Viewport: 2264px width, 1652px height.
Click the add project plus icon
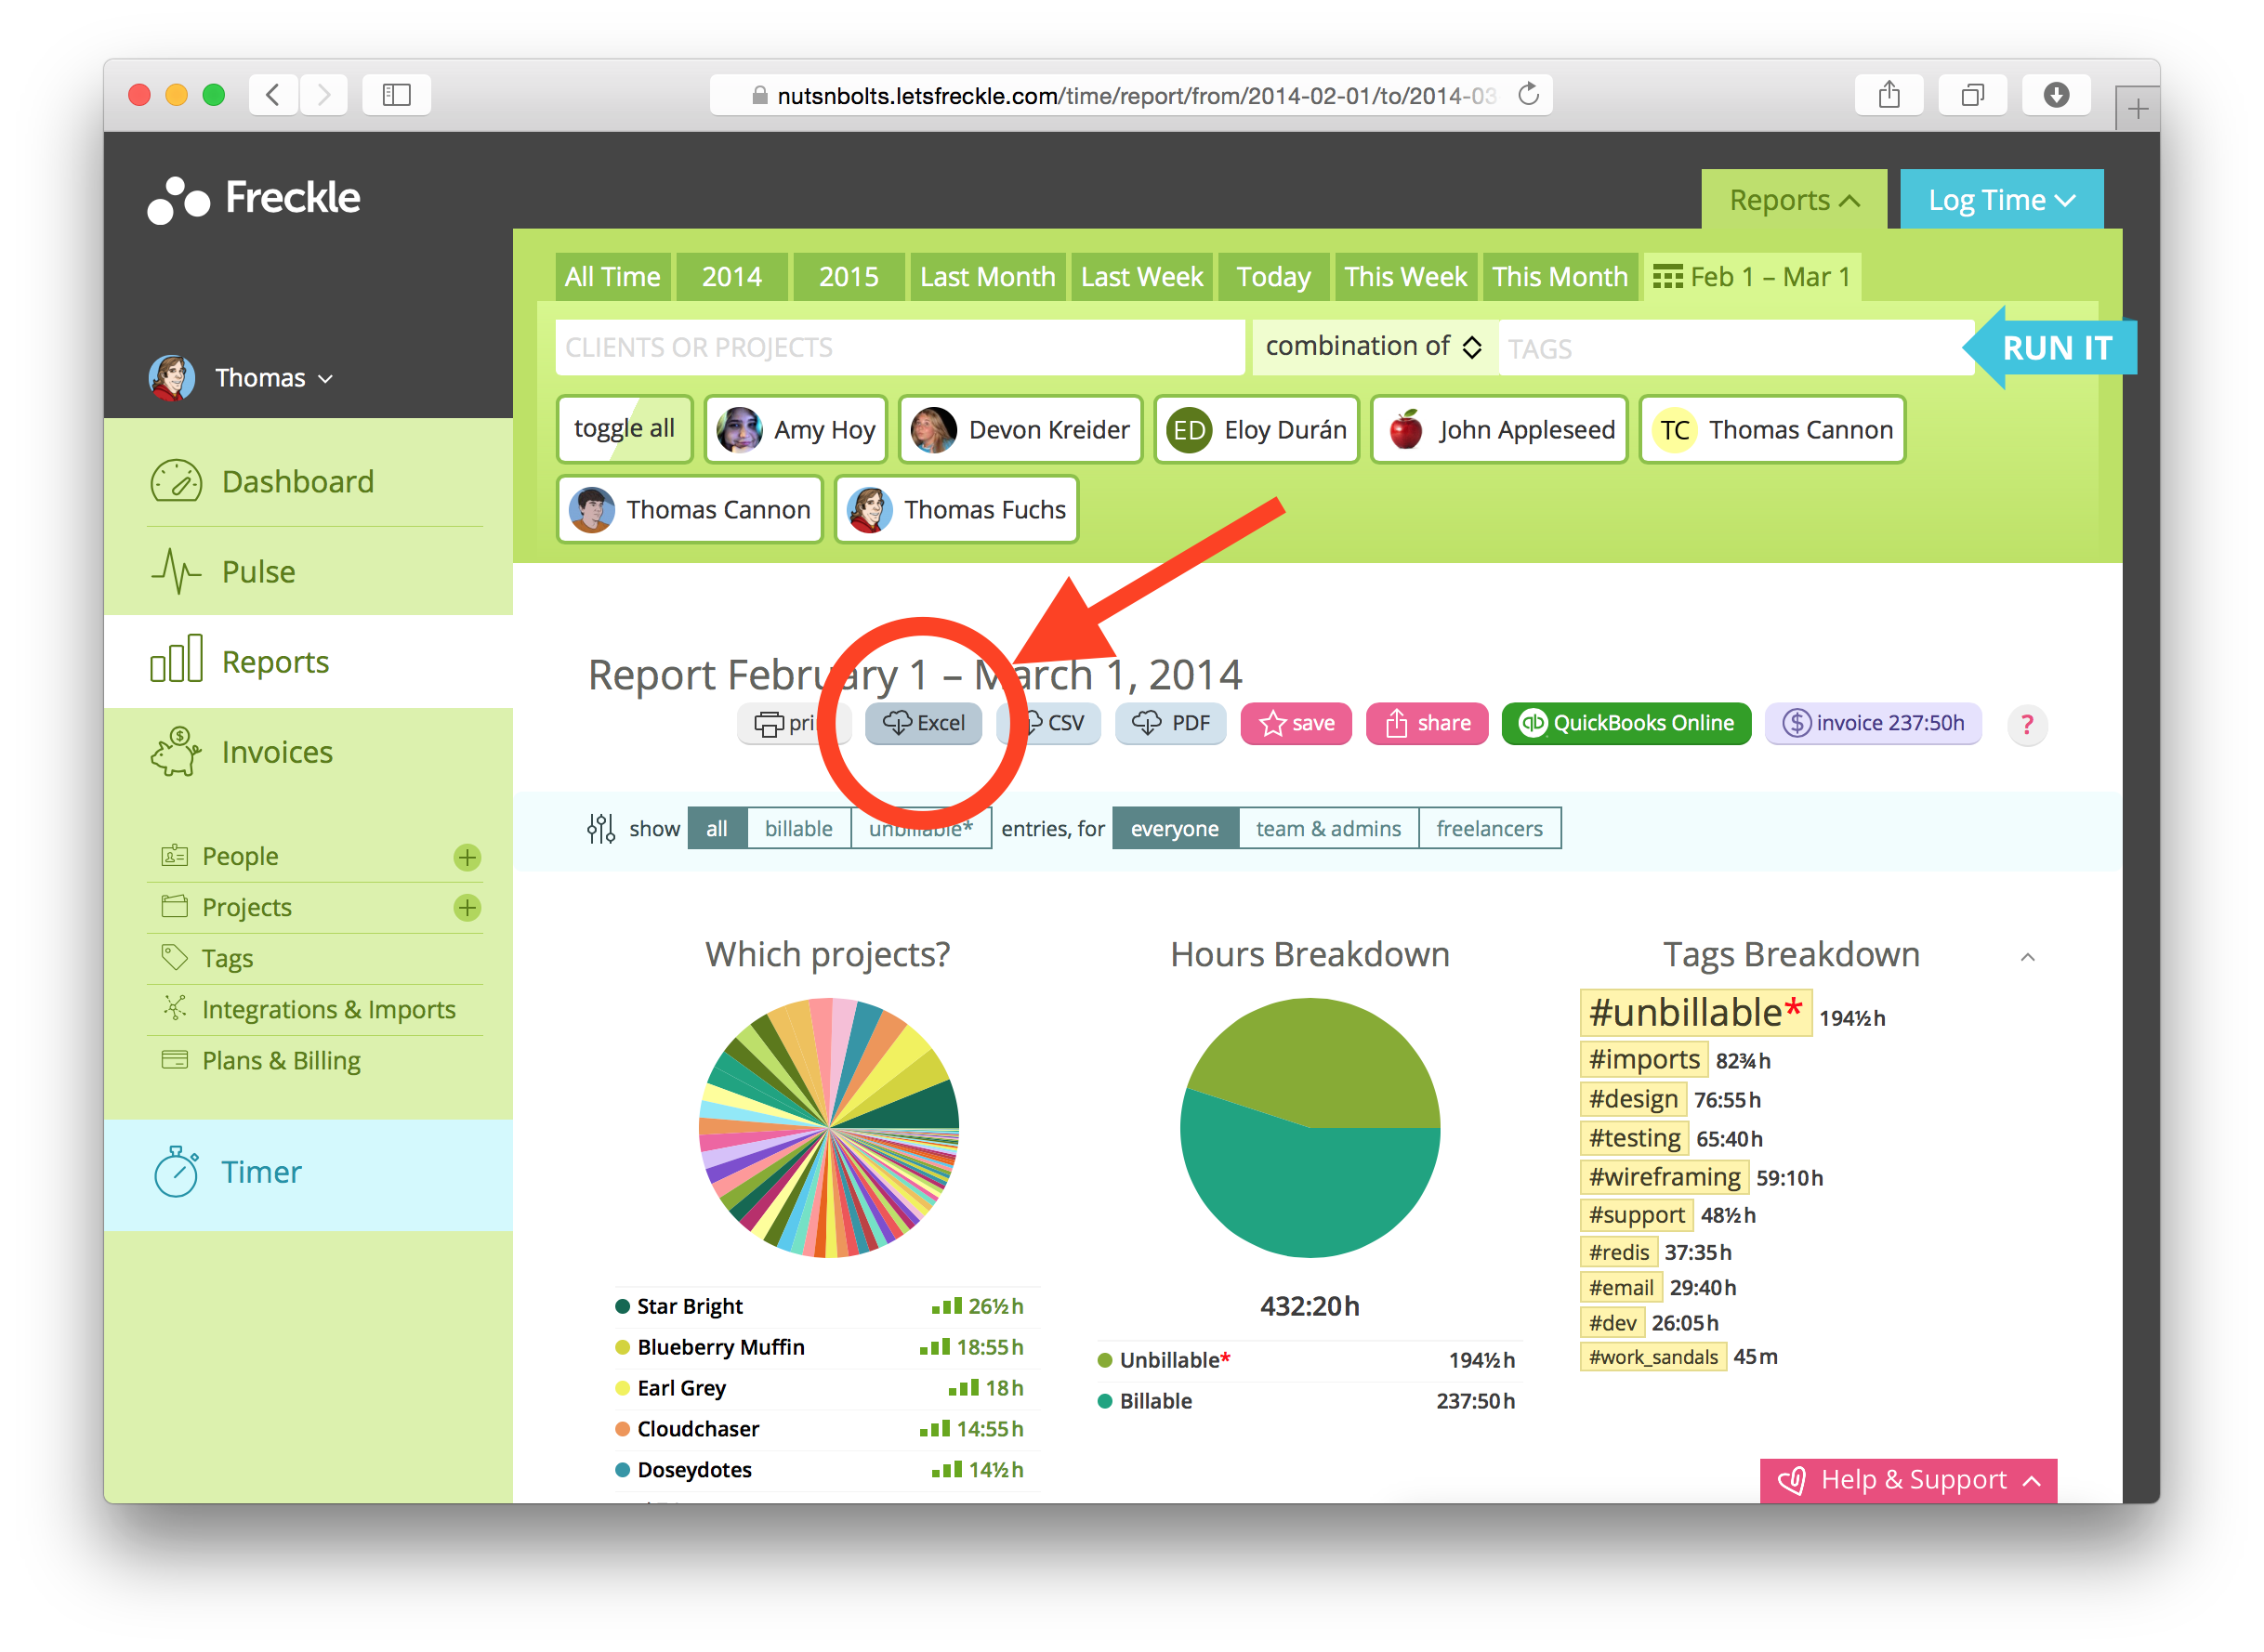[467, 908]
